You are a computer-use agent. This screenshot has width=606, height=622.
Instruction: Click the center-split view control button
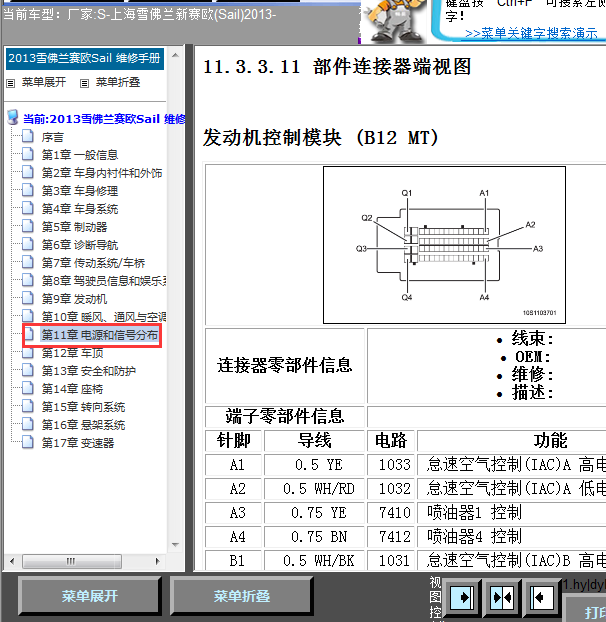point(502,597)
